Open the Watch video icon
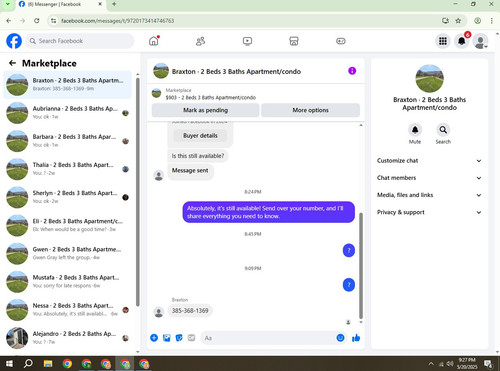Screen dimensions: 500x371 [247, 41]
